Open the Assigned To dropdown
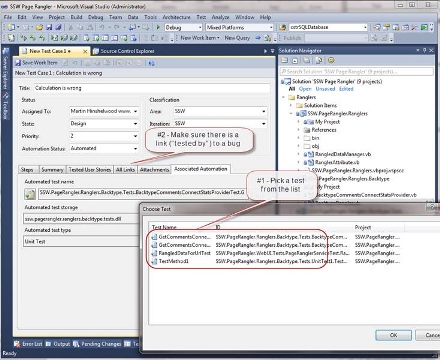This screenshot has height=360, width=440. point(135,111)
